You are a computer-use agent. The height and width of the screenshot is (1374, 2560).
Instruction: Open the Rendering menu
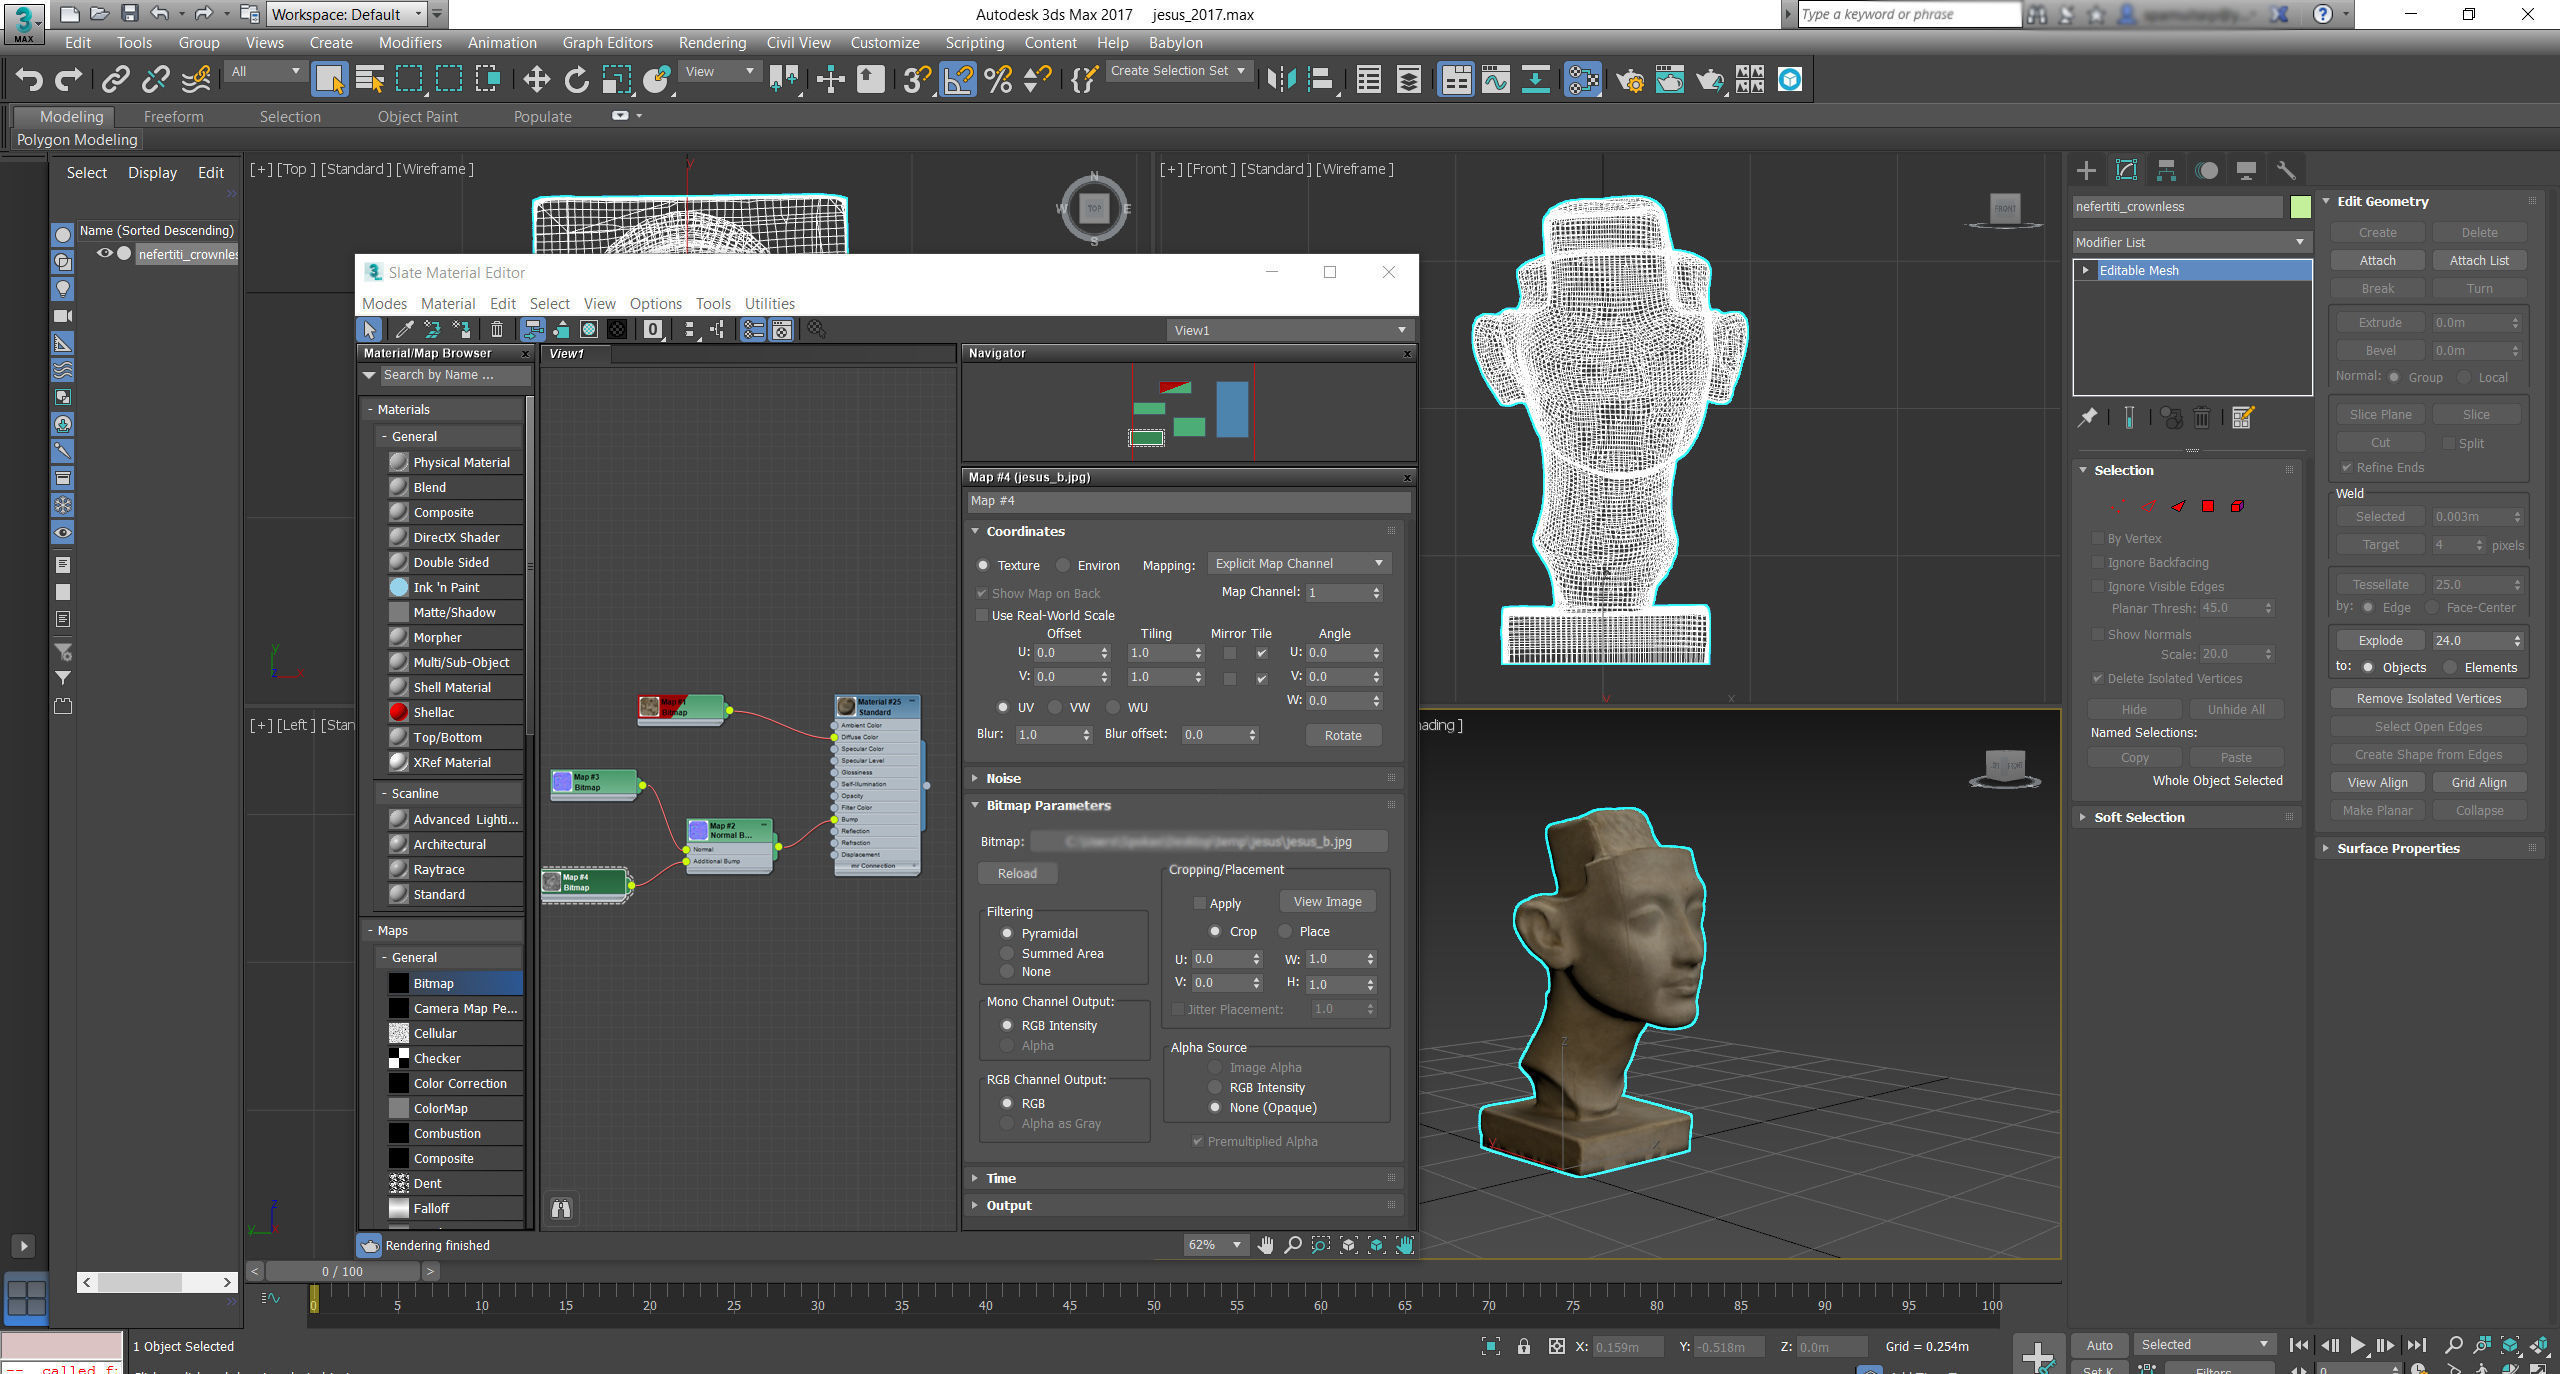[x=712, y=42]
